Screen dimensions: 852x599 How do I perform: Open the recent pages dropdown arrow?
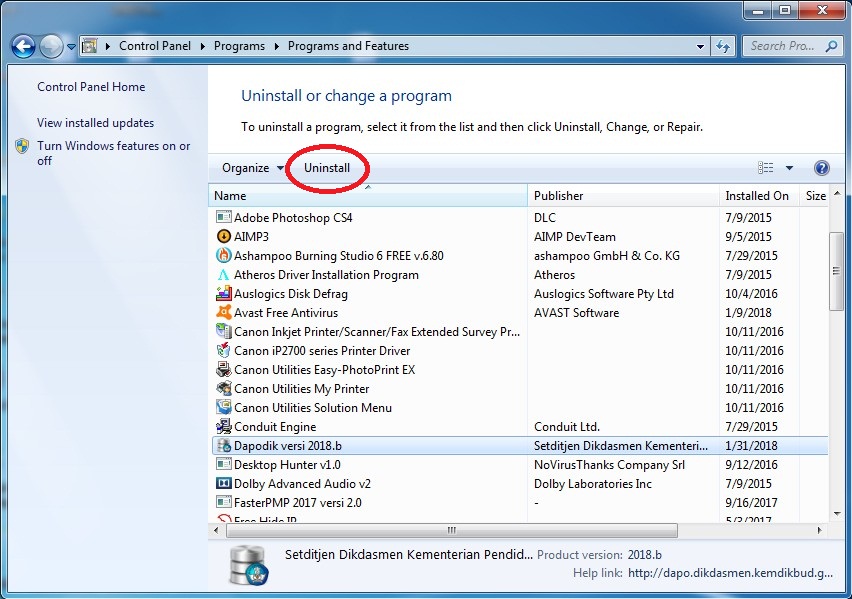(71, 47)
